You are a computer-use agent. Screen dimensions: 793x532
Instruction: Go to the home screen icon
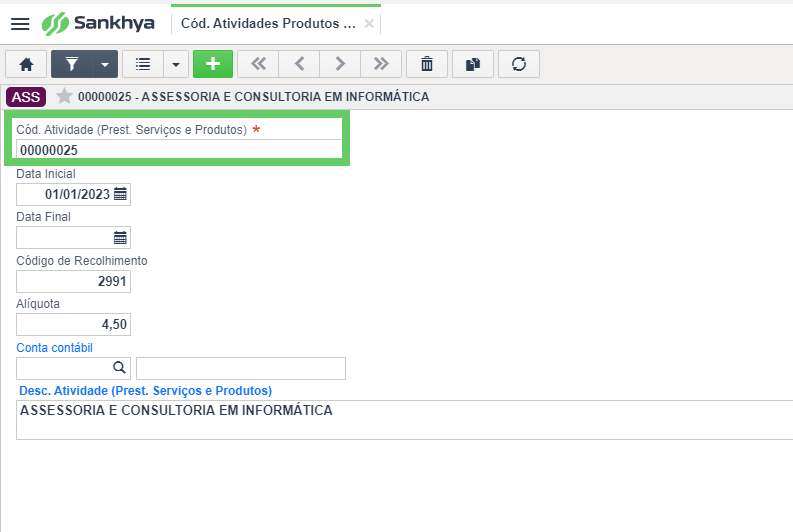click(26, 64)
